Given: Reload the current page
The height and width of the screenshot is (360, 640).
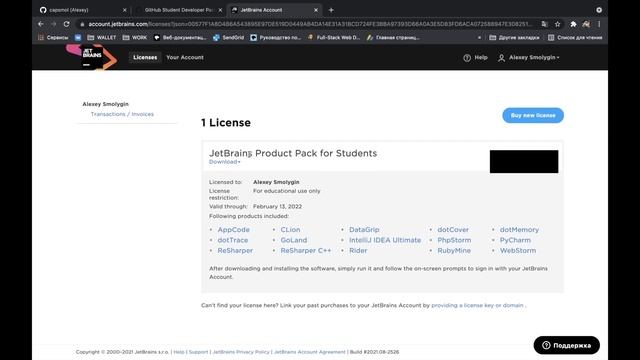Looking at the screenshot, I should click(67, 24).
